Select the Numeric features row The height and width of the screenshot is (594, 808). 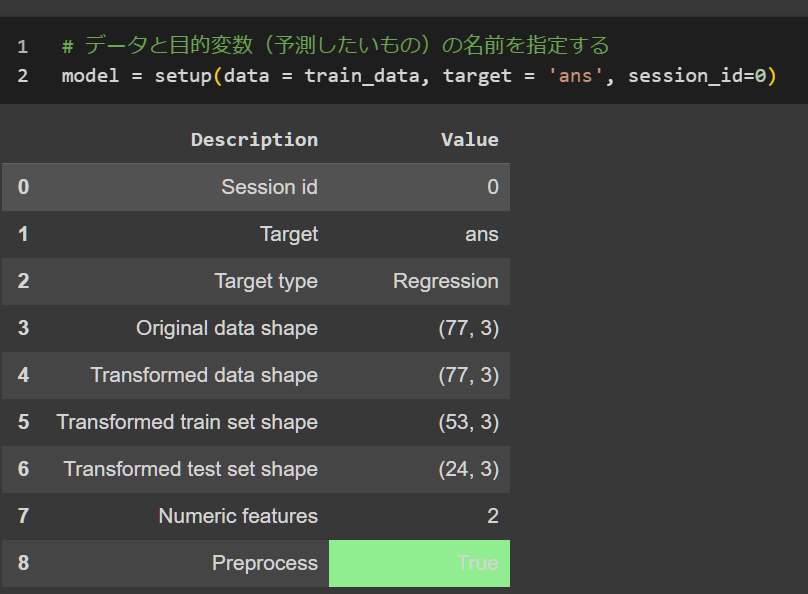[x=256, y=516]
